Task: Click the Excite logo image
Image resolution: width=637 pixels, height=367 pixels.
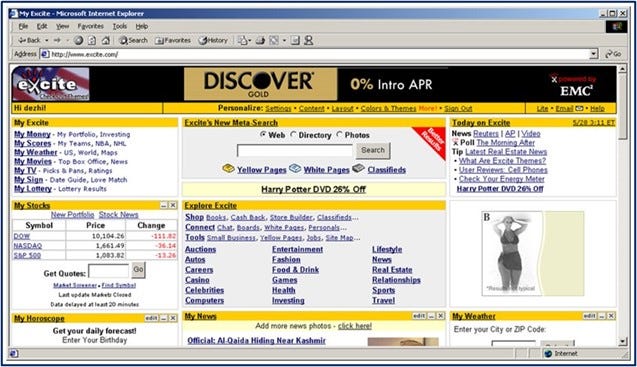Action: pos(51,84)
